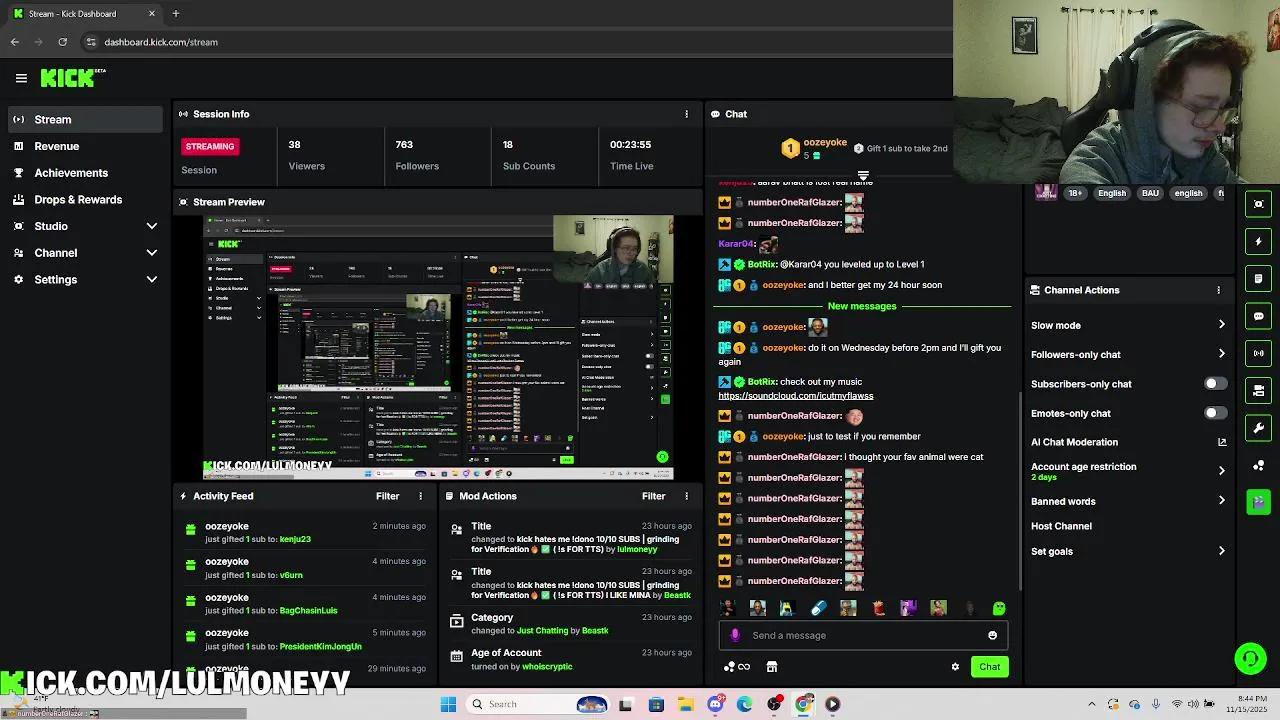Screen dimensions: 1280x720
Task: Go to Achievements in sidebar
Action: click(83, 173)
